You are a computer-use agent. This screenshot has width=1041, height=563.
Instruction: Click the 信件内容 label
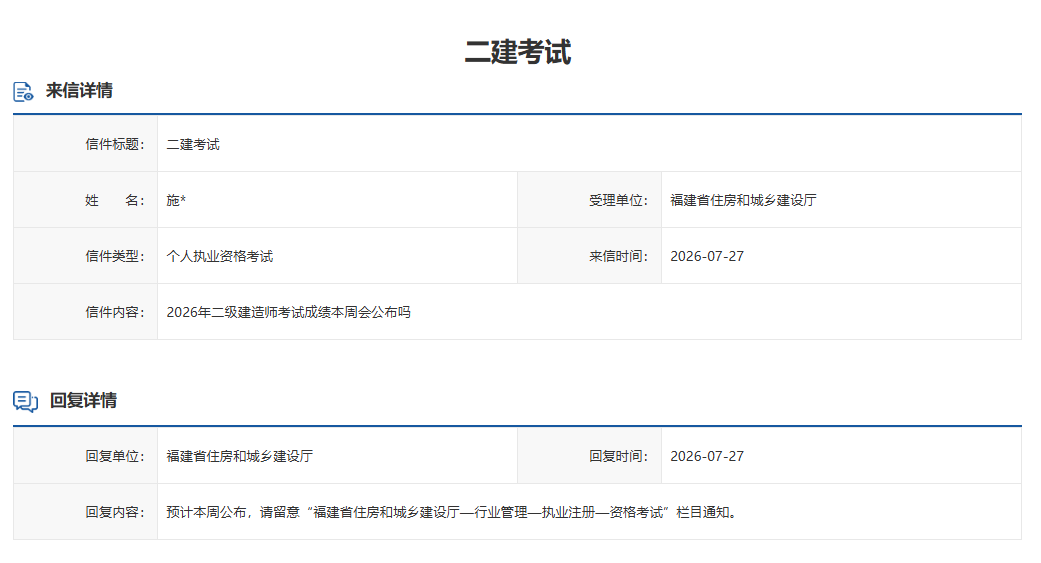pyautogui.click(x=115, y=312)
